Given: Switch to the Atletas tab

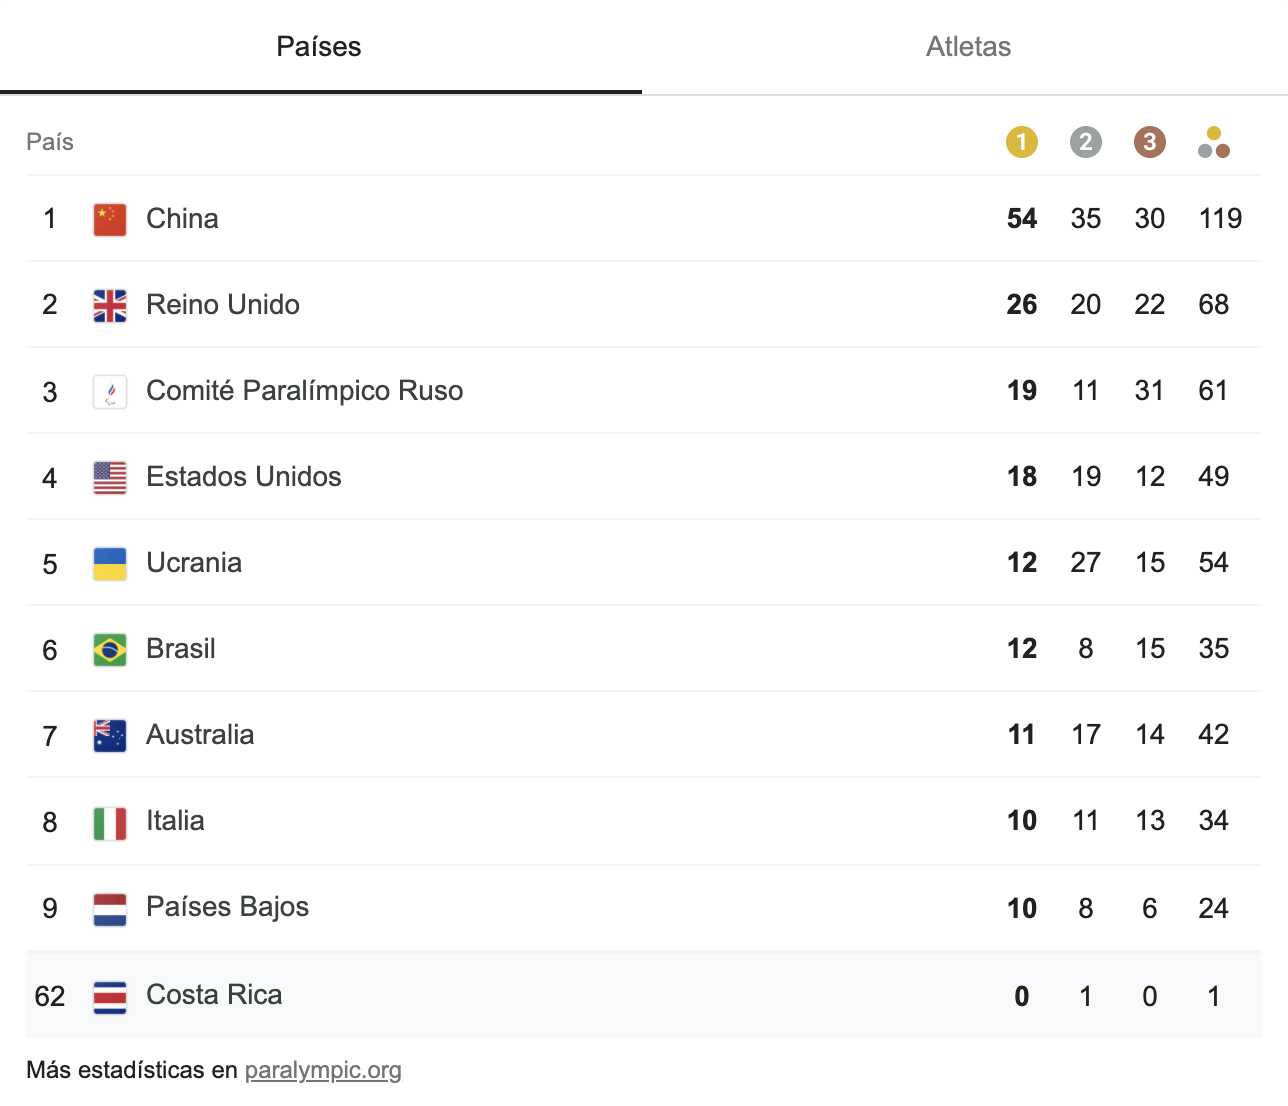Looking at the screenshot, I should (967, 47).
